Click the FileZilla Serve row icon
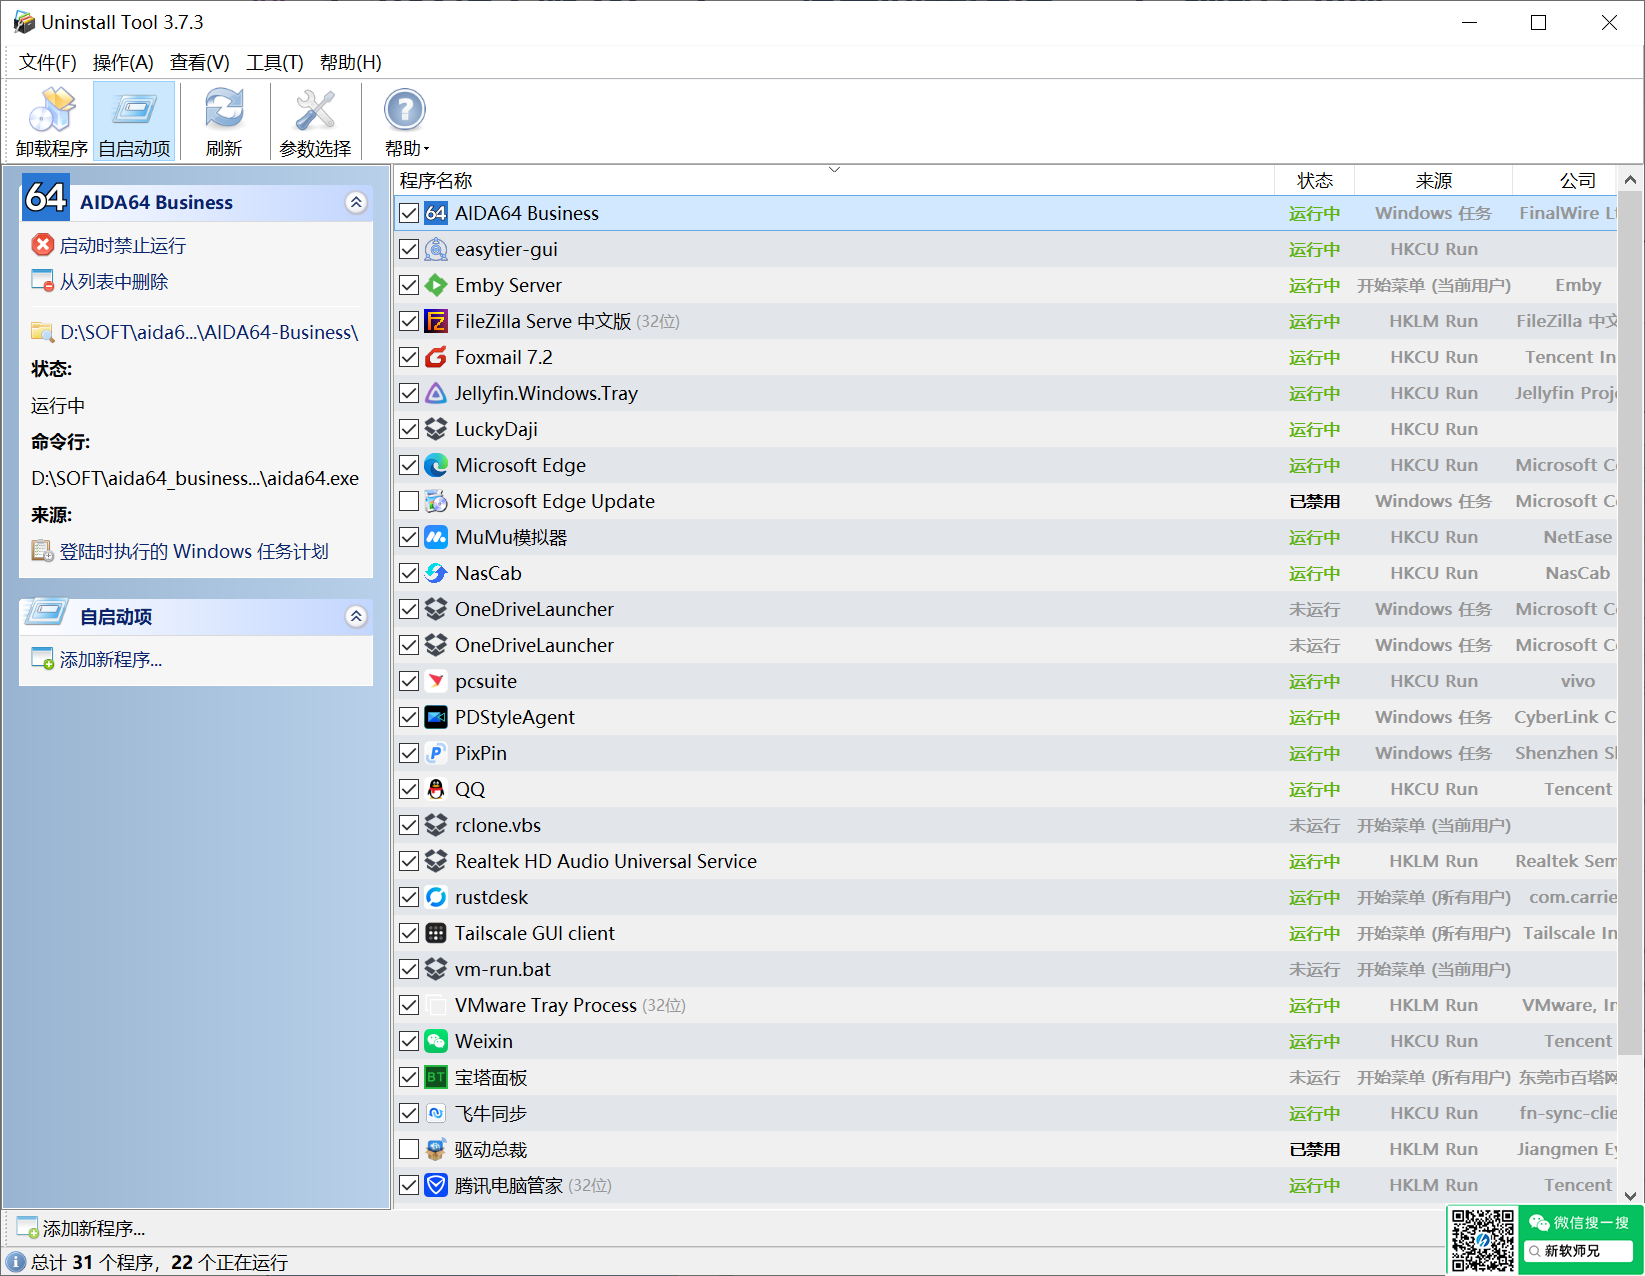 [436, 321]
